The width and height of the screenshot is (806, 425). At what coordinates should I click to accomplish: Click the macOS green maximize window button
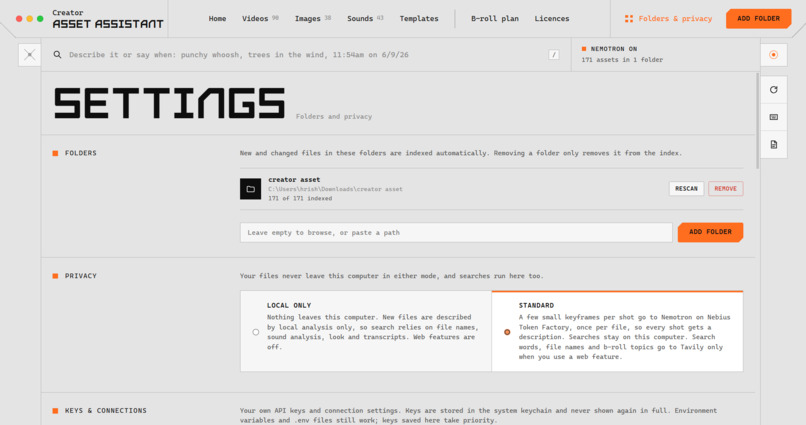[x=40, y=19]
